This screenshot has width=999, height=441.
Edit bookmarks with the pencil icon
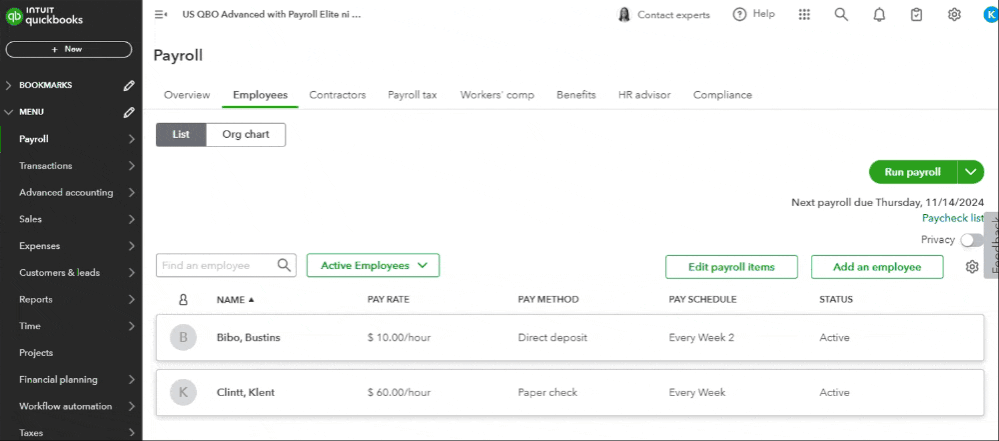point(129,85)
